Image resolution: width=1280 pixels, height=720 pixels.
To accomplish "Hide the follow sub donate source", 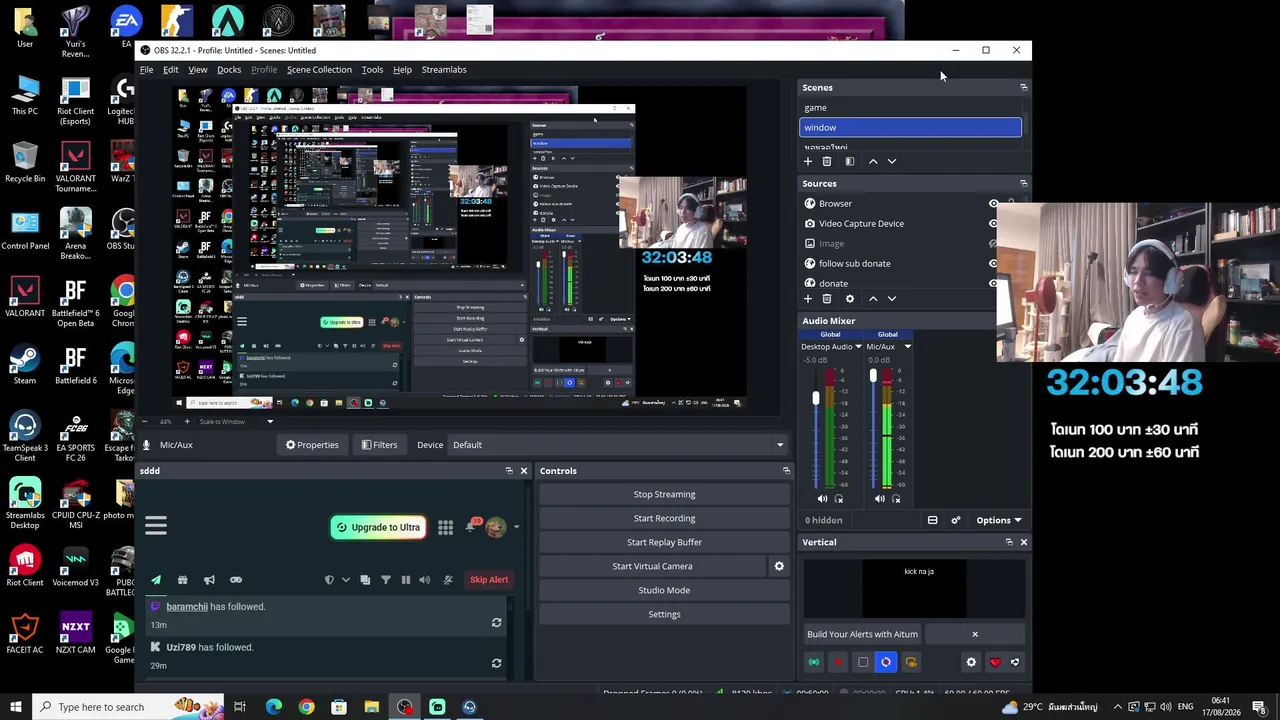I will [993, 264].
